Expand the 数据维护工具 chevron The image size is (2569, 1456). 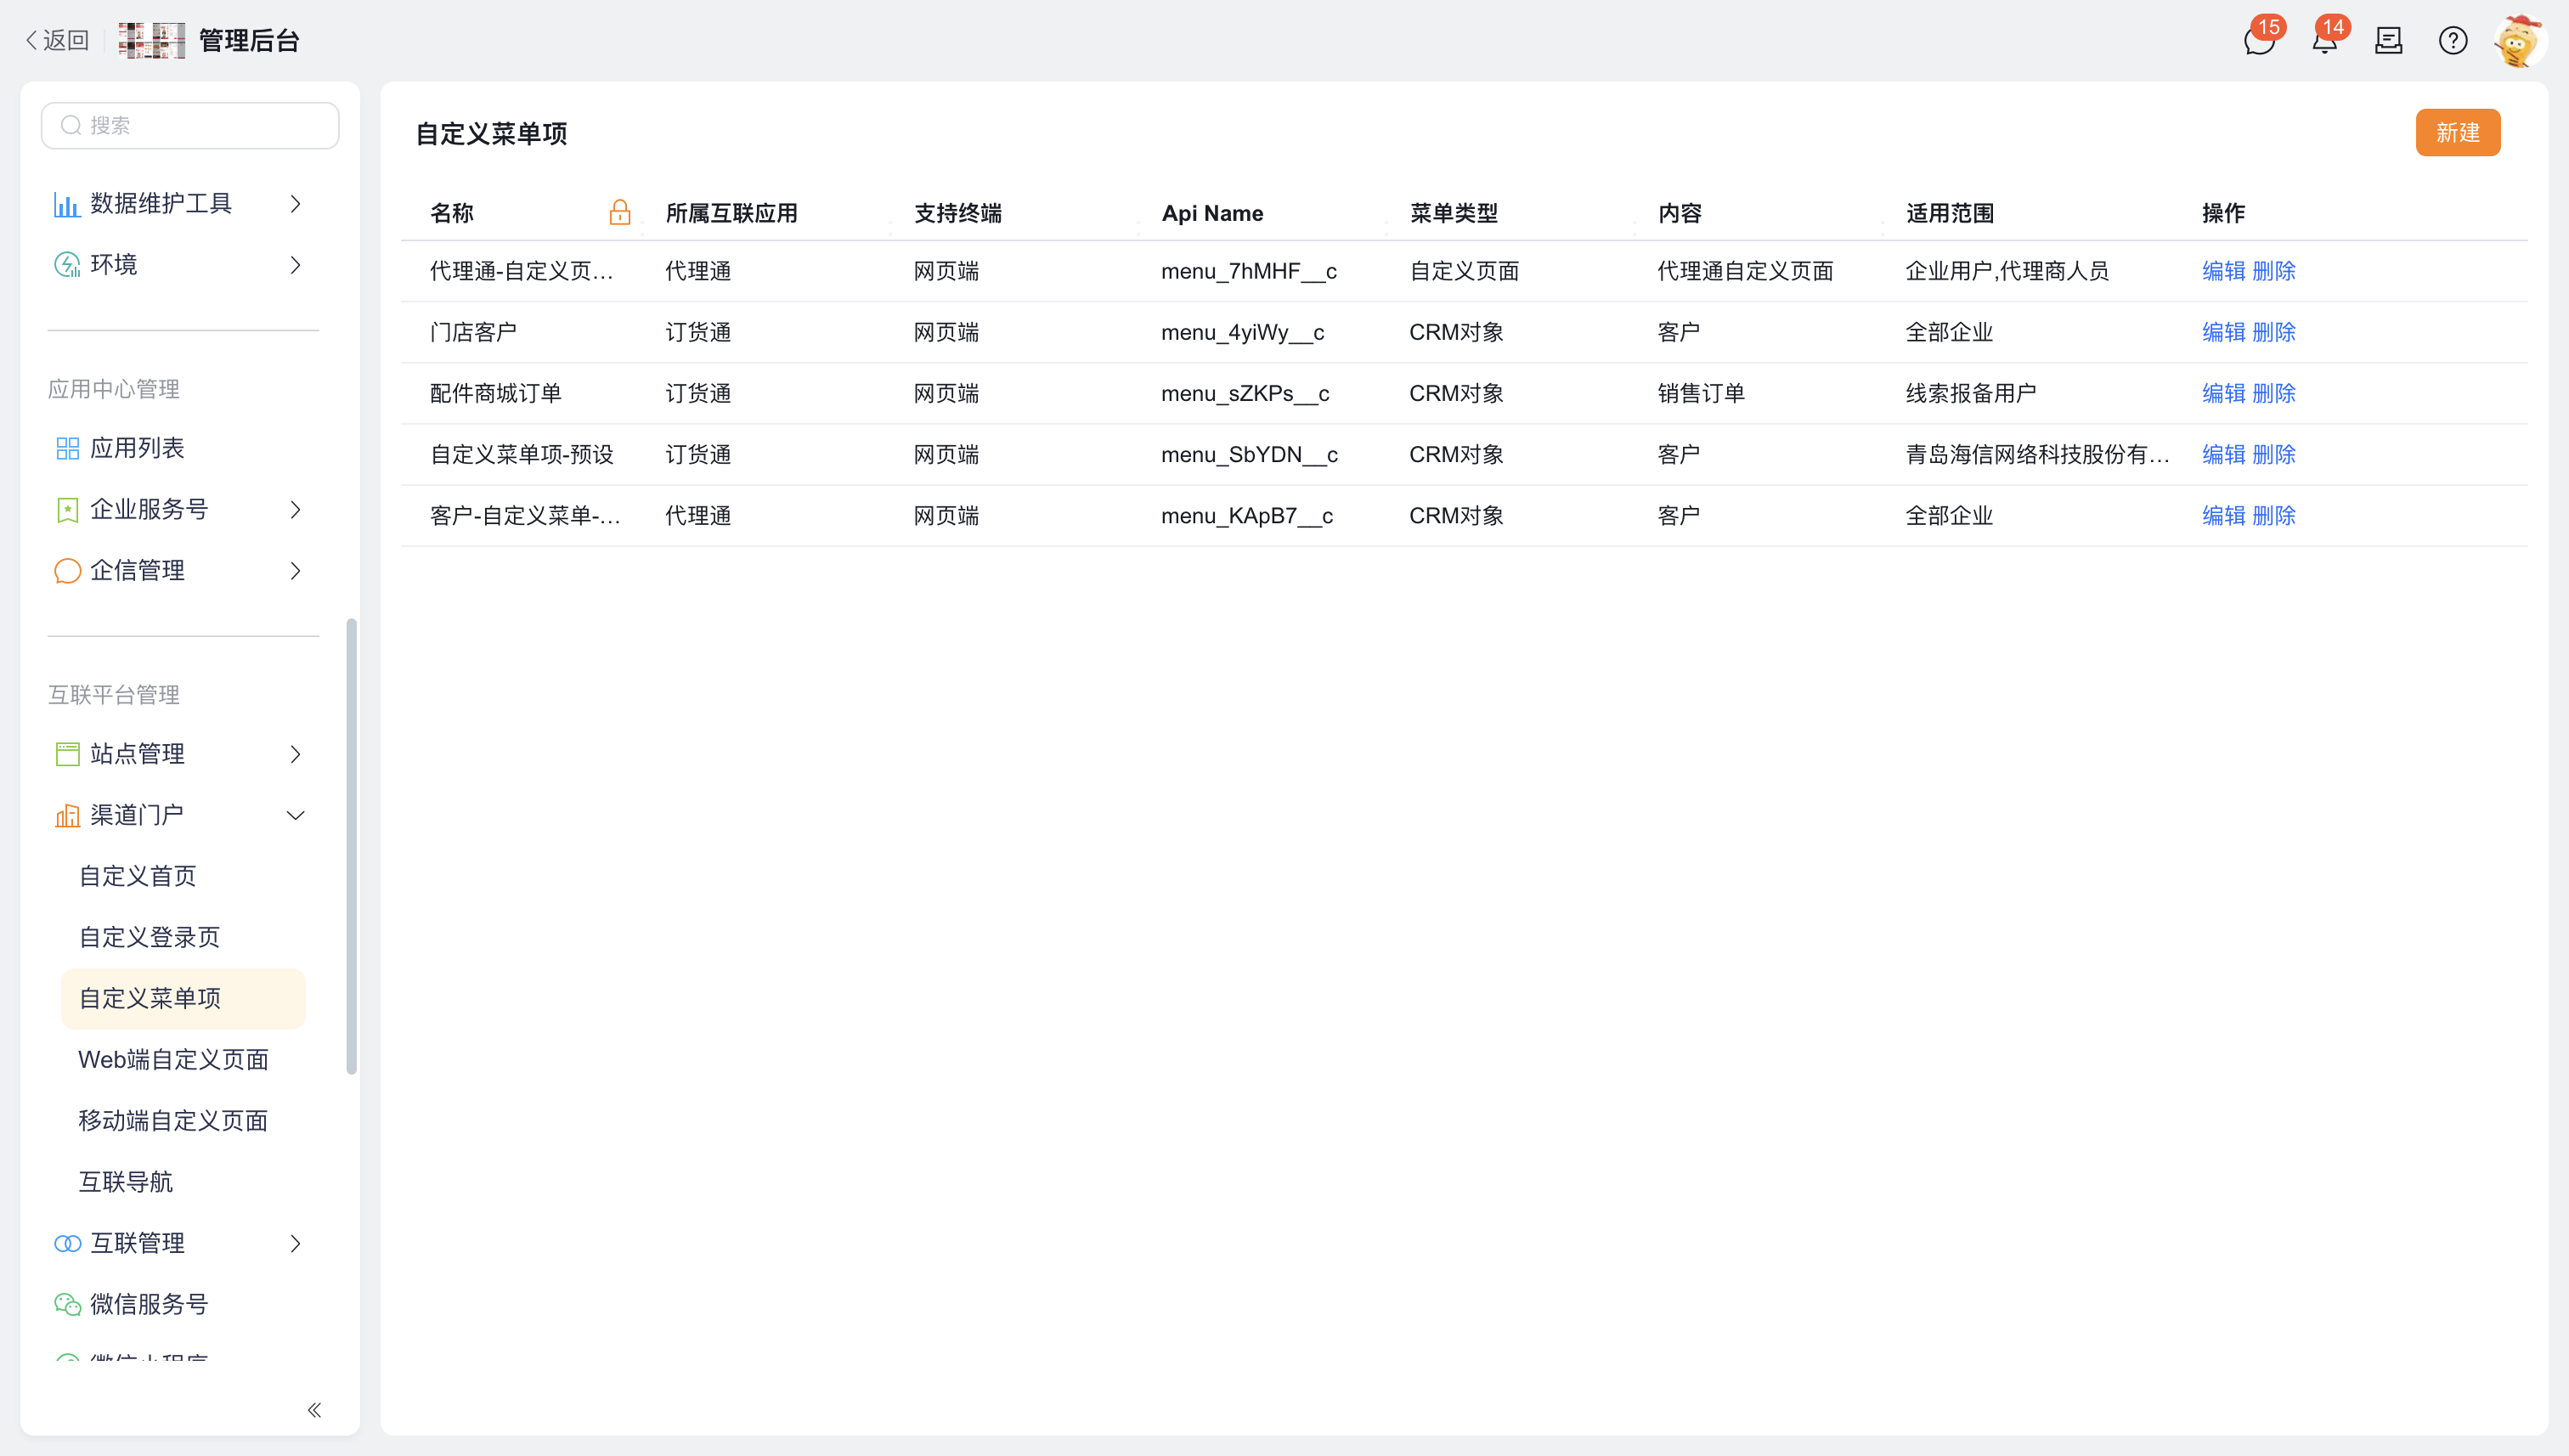pos(295,204)
